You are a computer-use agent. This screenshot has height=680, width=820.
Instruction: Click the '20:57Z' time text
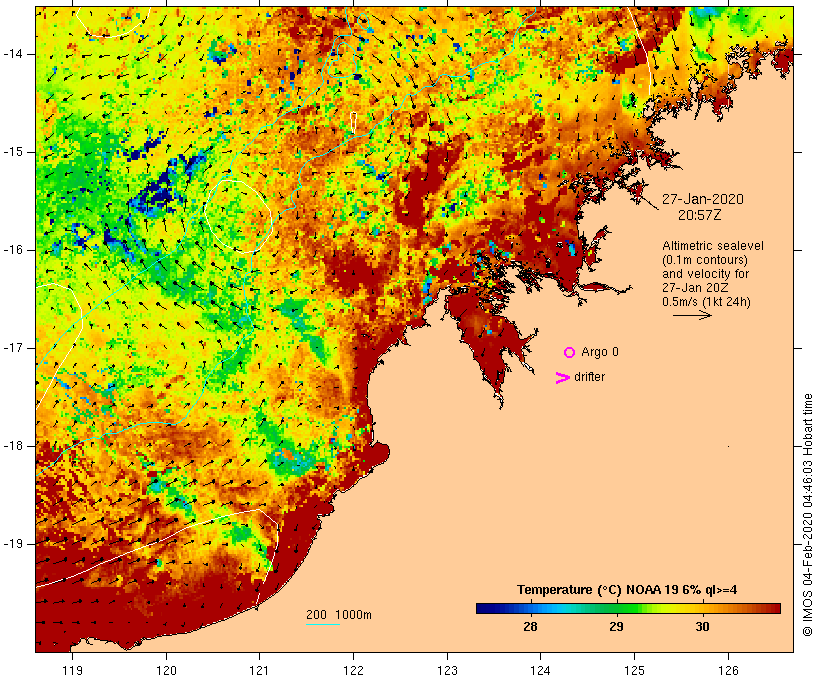pyautogui.click(x=700, y=215)
